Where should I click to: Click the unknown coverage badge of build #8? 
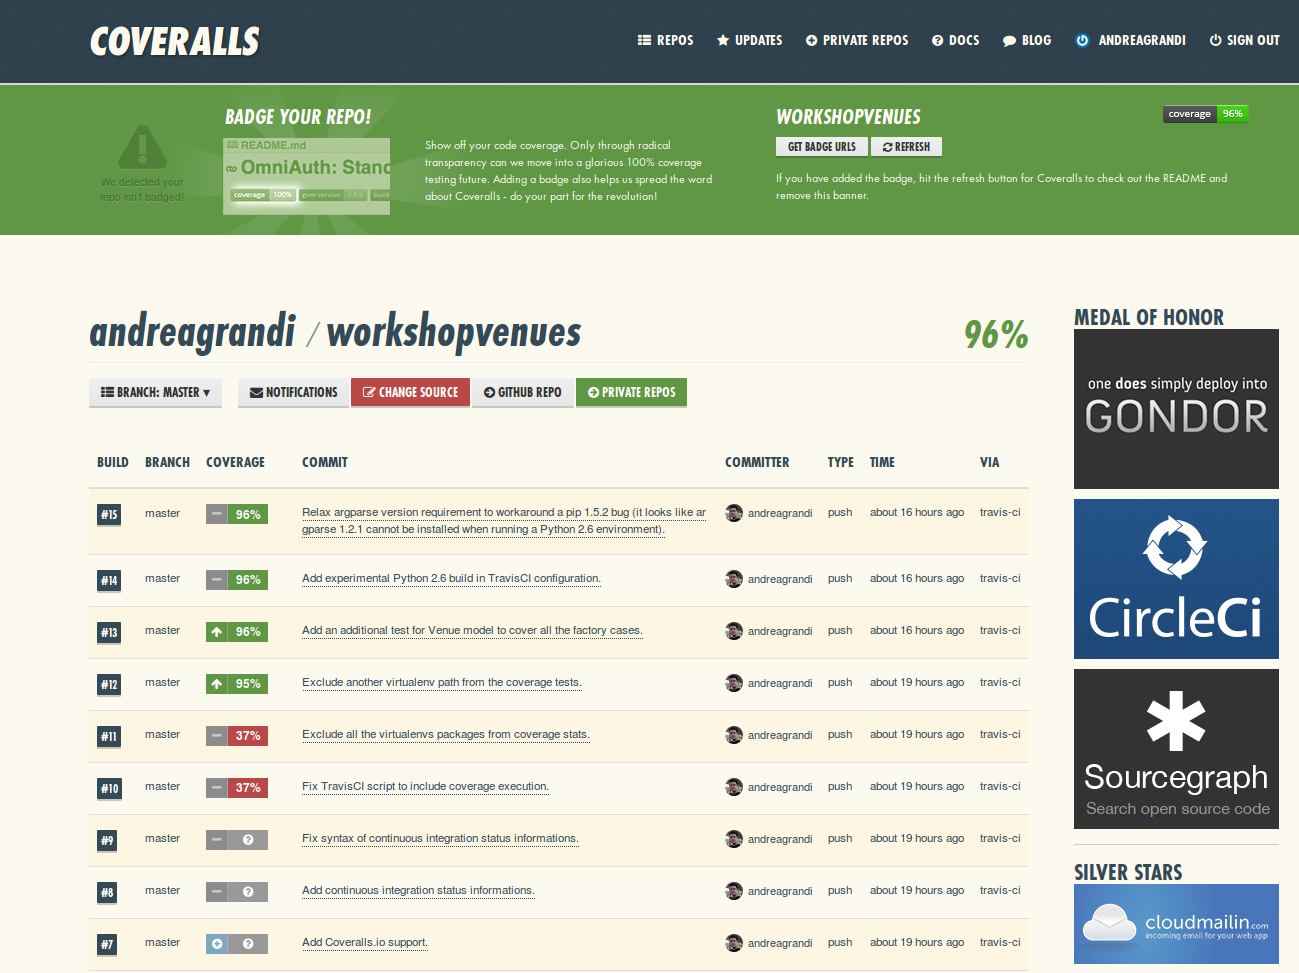coord(237,891)
